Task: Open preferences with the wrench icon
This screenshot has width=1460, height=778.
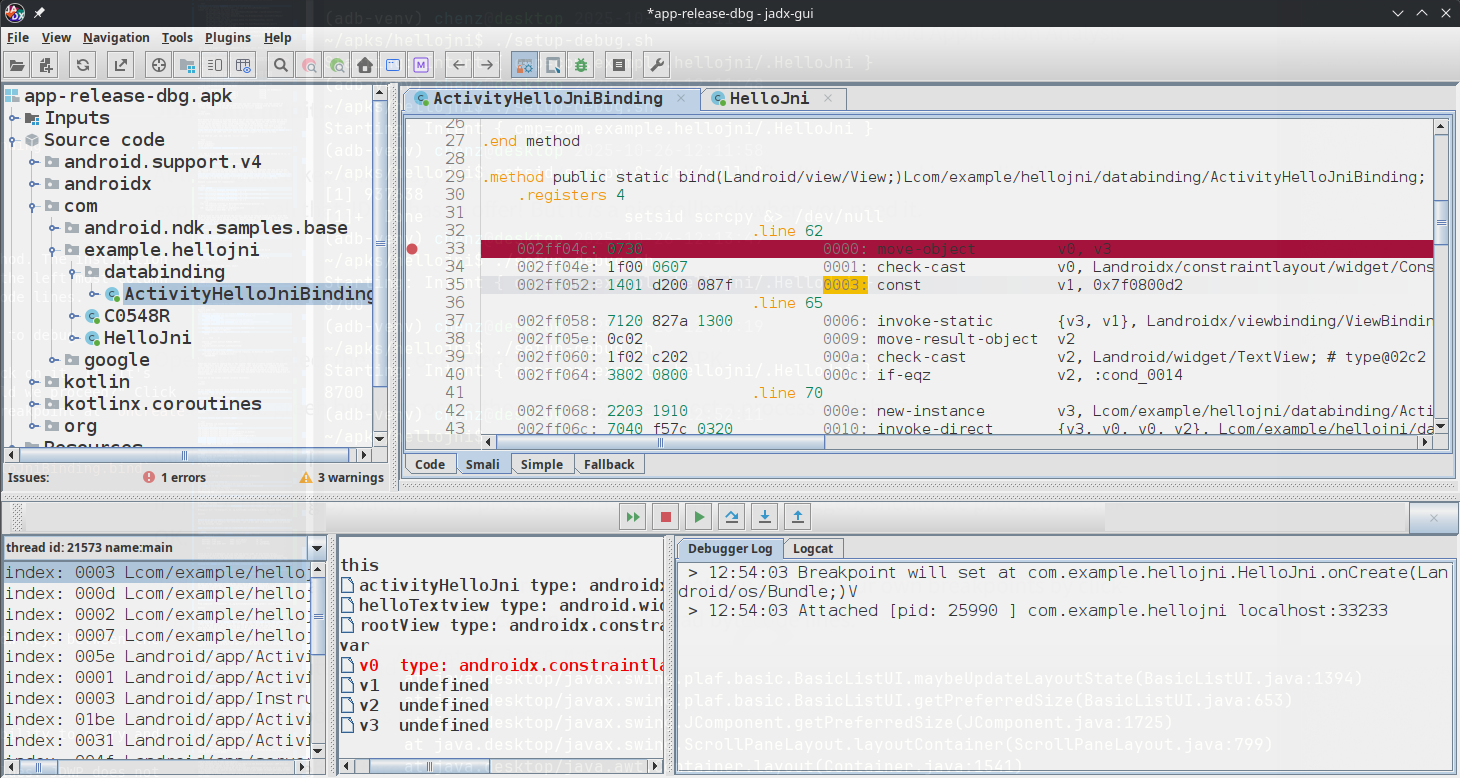Action: tap(657, 65)
